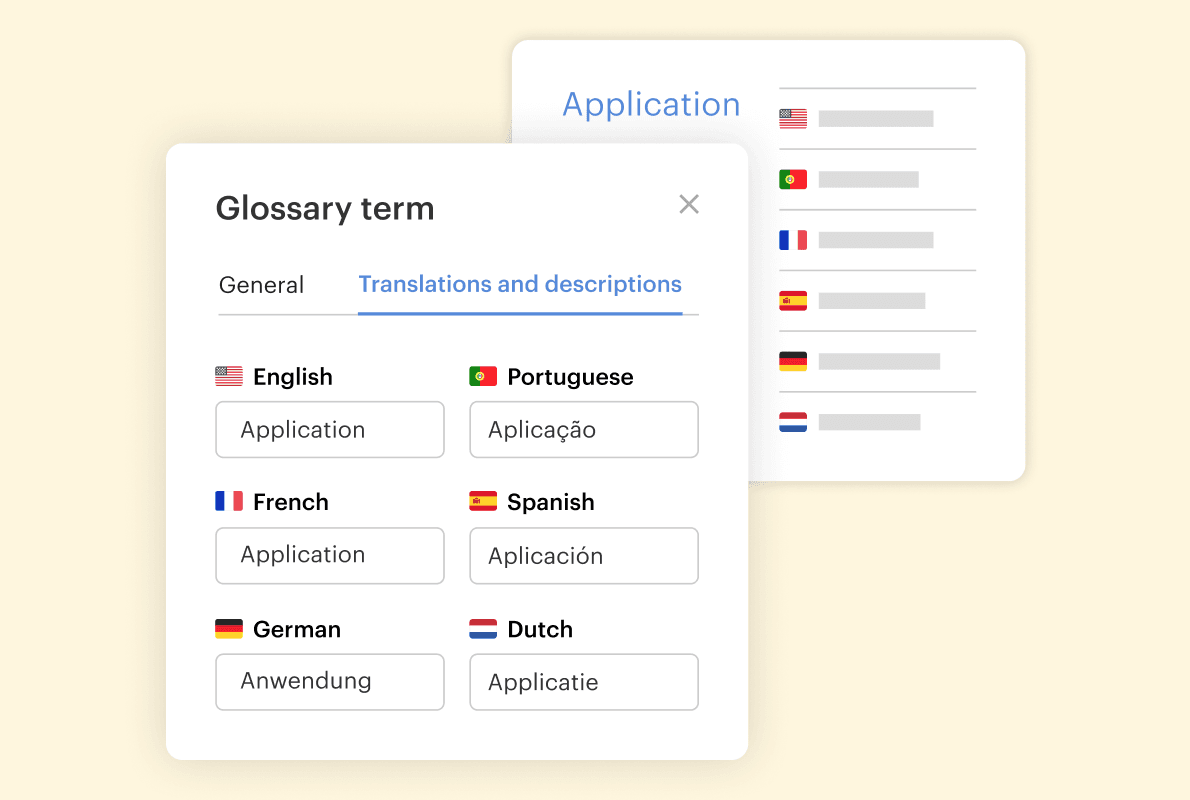Close the Glossary term dialog
Screen dimensions: 1190x800
689,204
